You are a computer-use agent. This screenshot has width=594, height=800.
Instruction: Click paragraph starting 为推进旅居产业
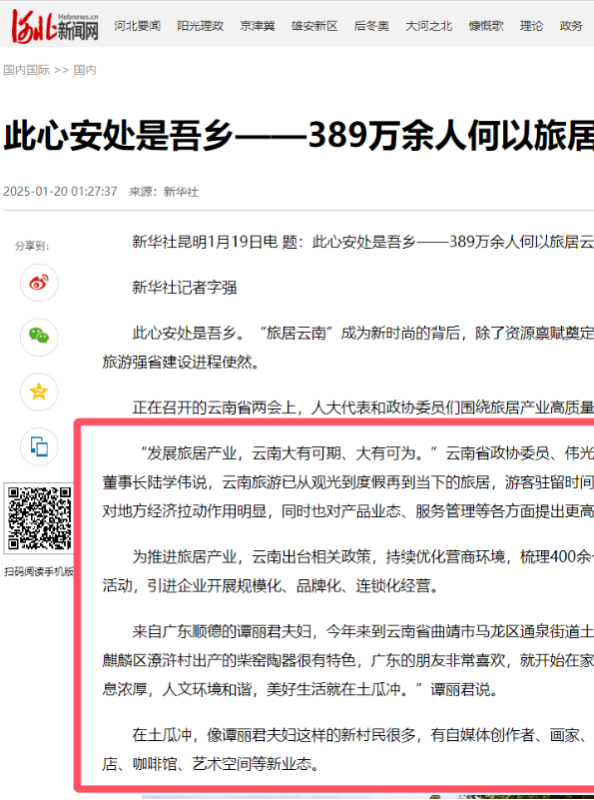[348, 571]
